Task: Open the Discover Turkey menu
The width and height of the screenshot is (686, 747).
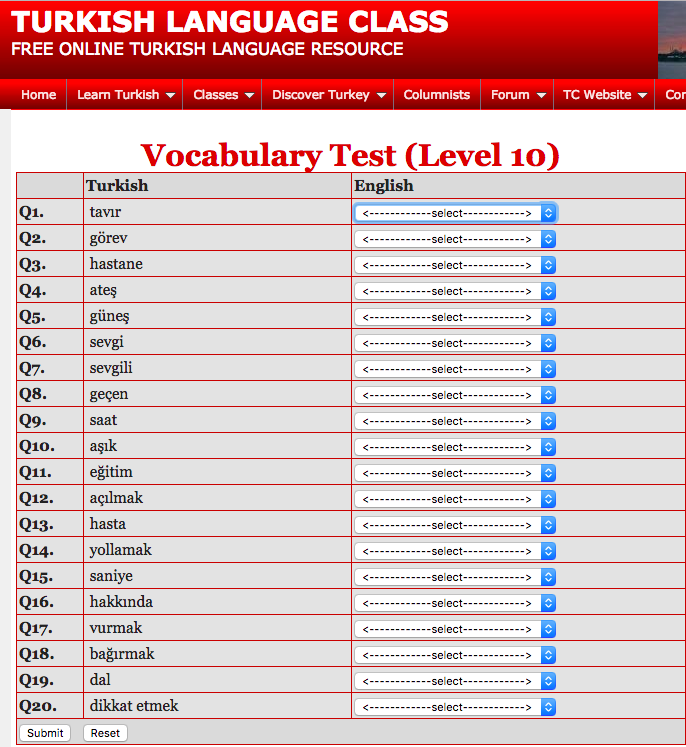Action: [x=328, y=95]
